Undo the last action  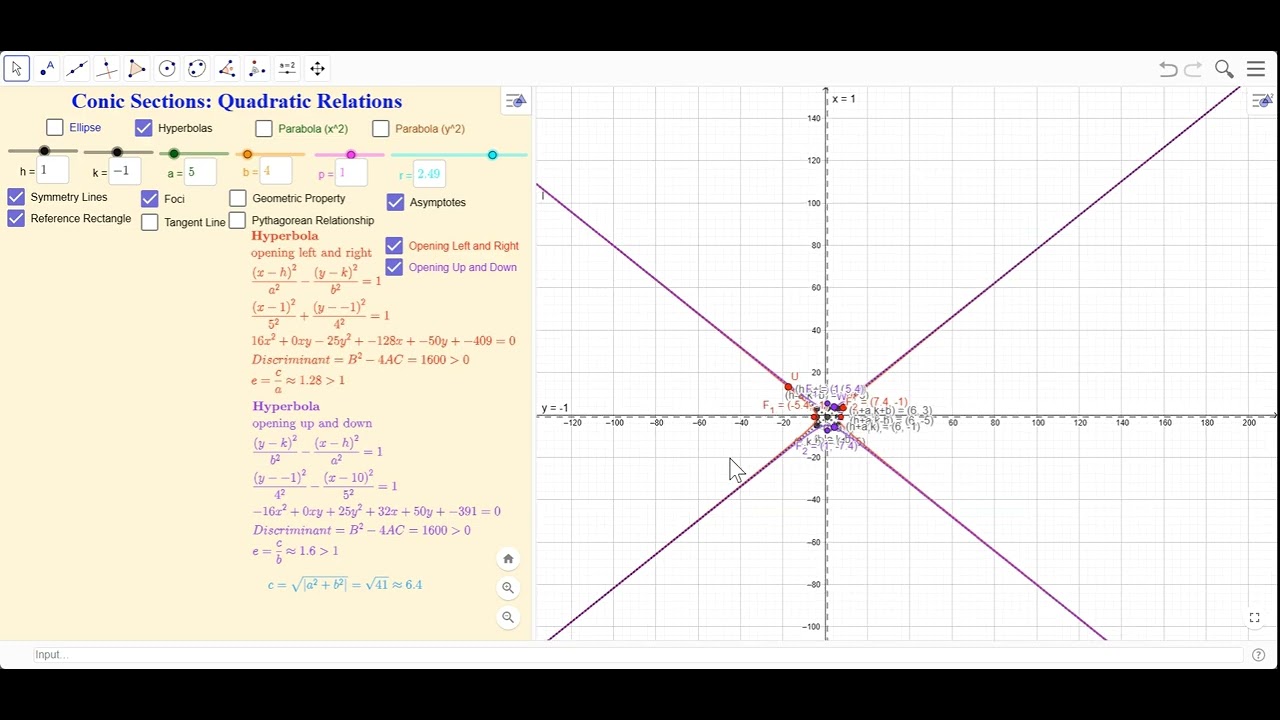[x=1168, y=69]
